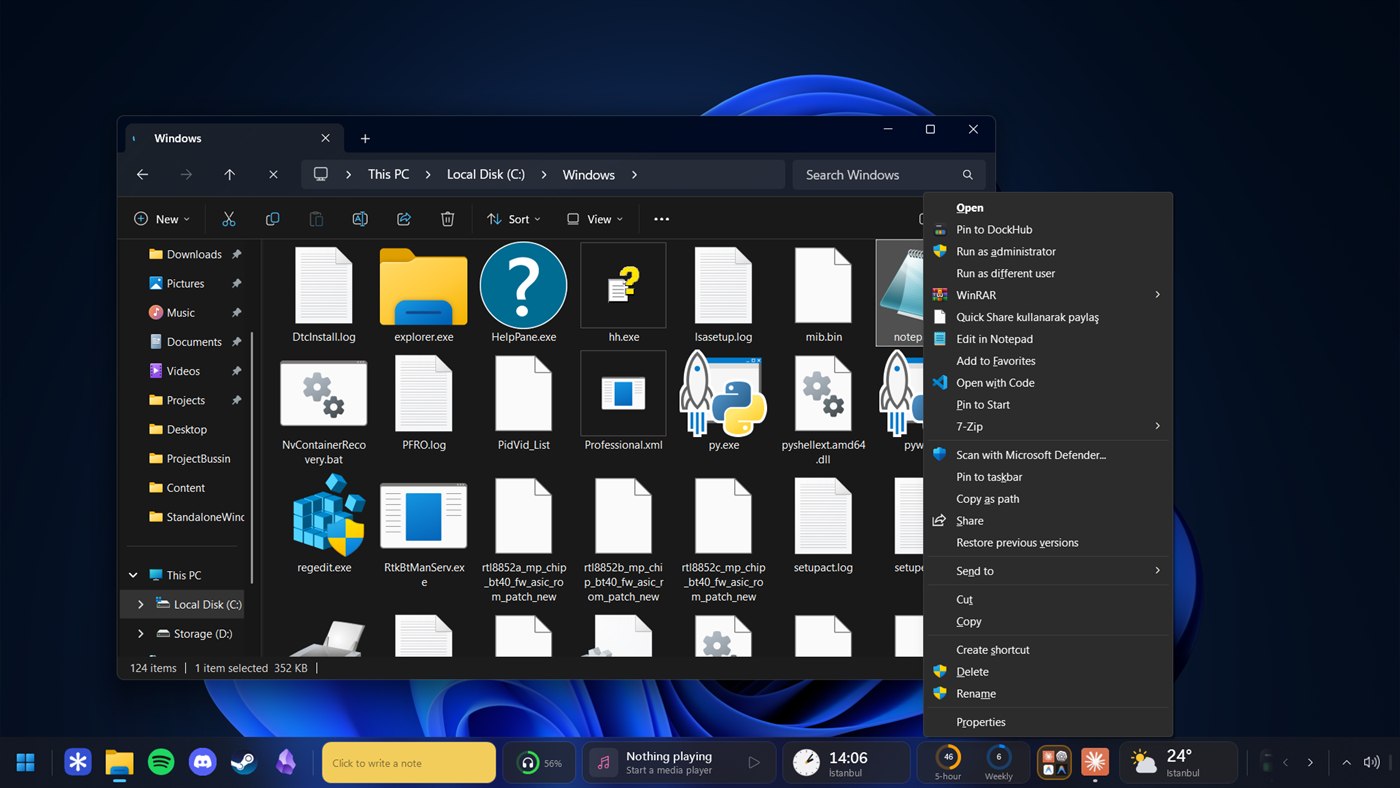Click the Cut scissors toolbar icon
Screen dimensions: 1400x788
pos(229,219)
